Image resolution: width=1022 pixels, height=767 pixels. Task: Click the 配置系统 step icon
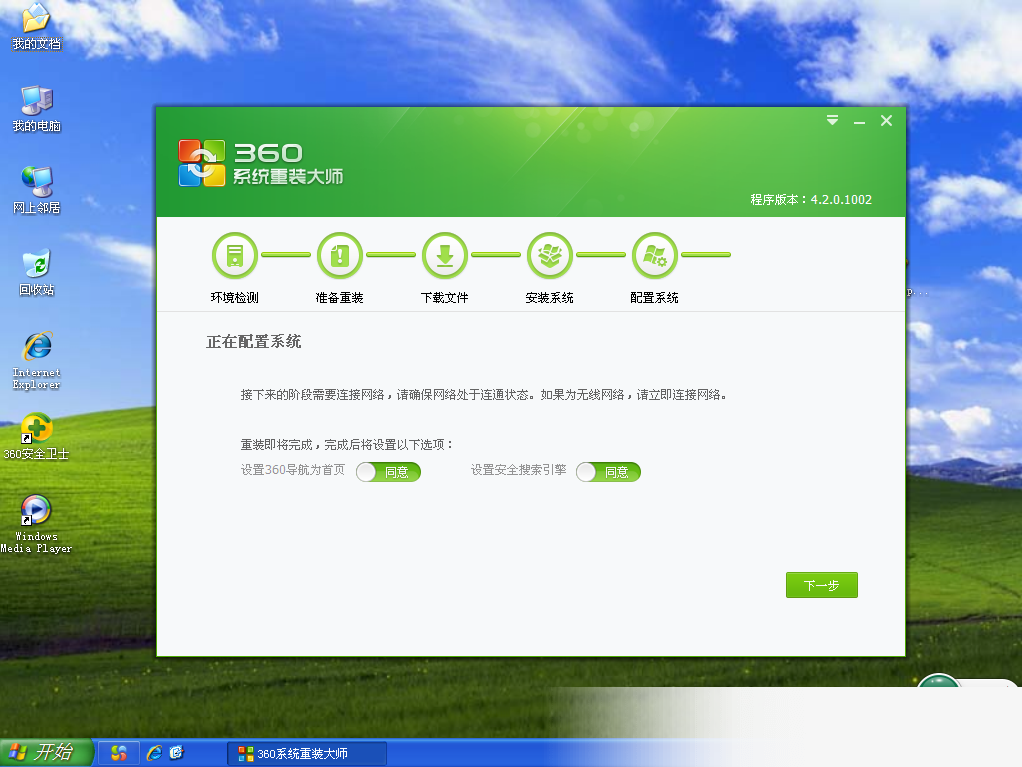[x=654, y=255]
